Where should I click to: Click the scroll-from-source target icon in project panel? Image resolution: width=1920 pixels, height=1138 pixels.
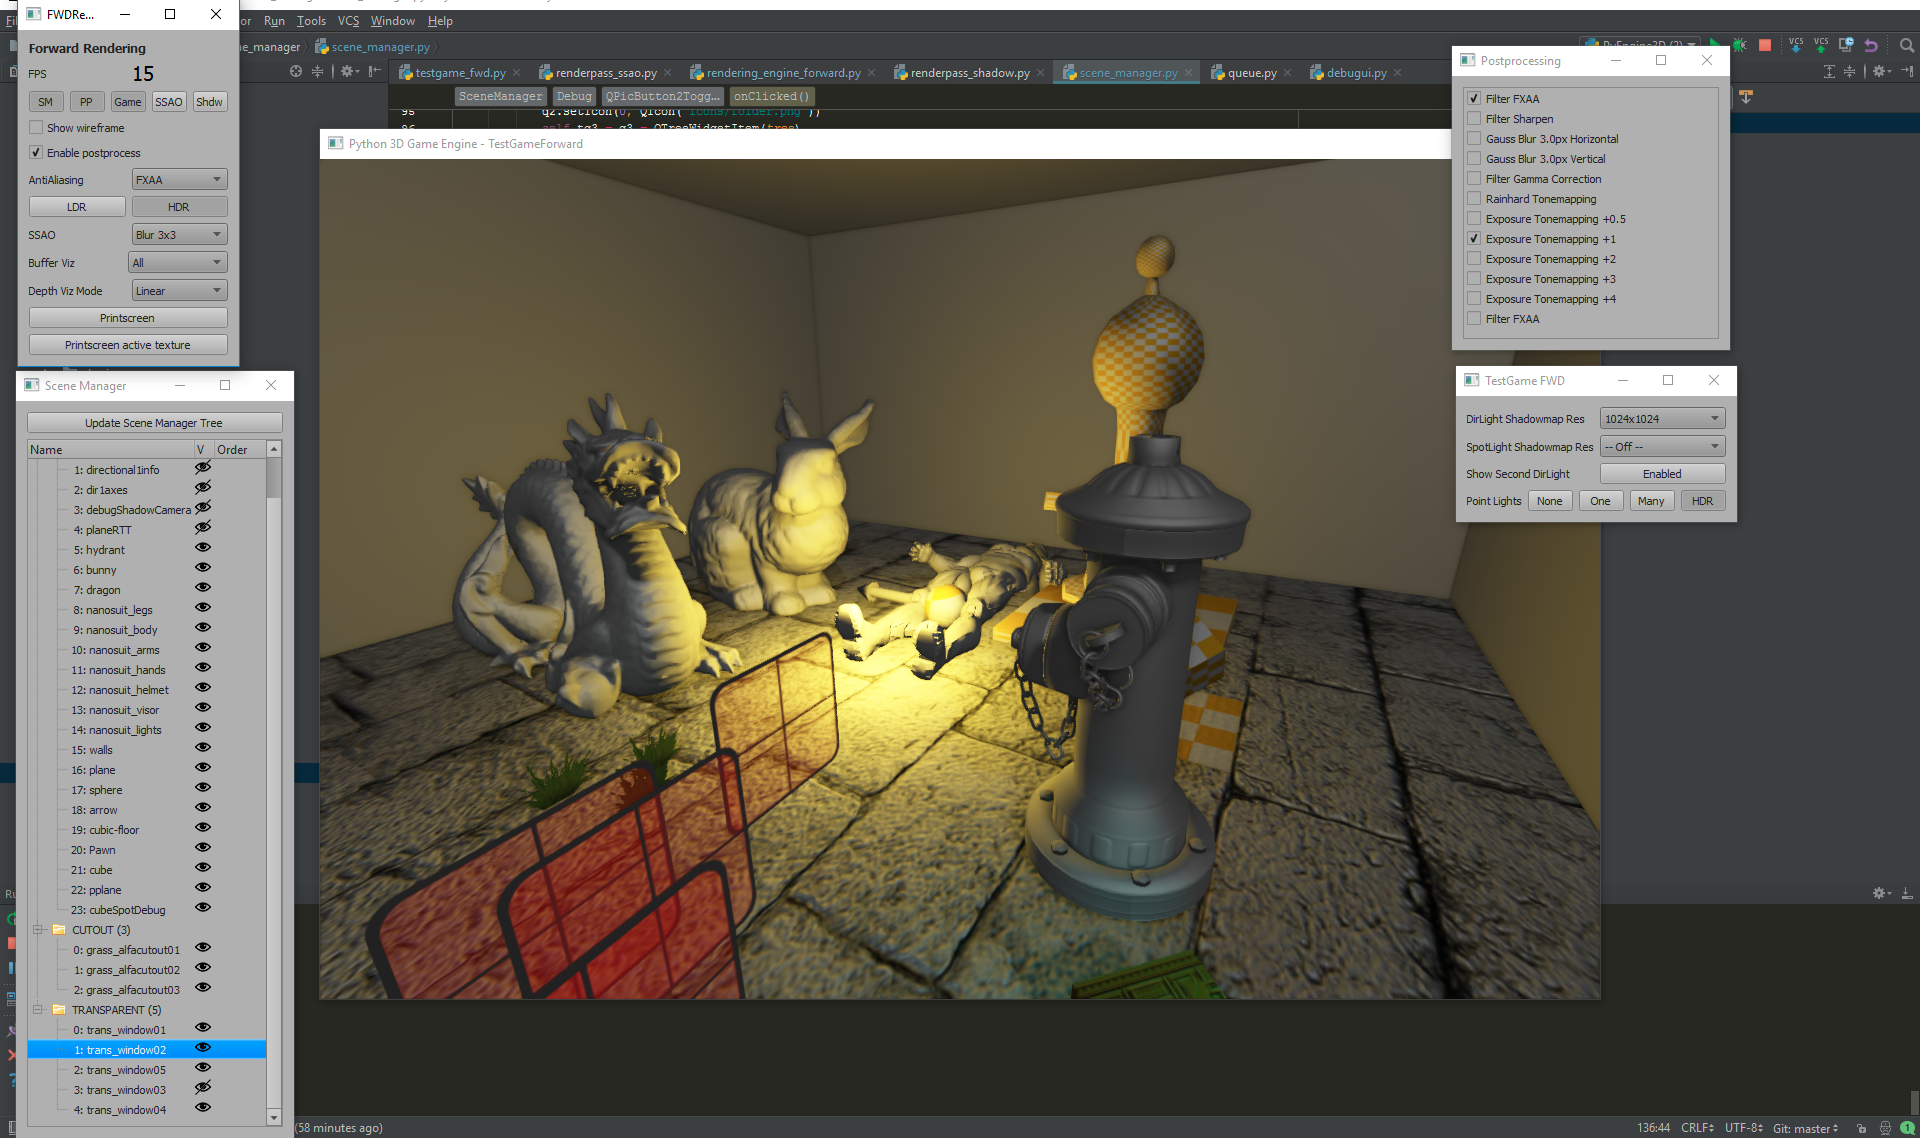tap(296, 71)
